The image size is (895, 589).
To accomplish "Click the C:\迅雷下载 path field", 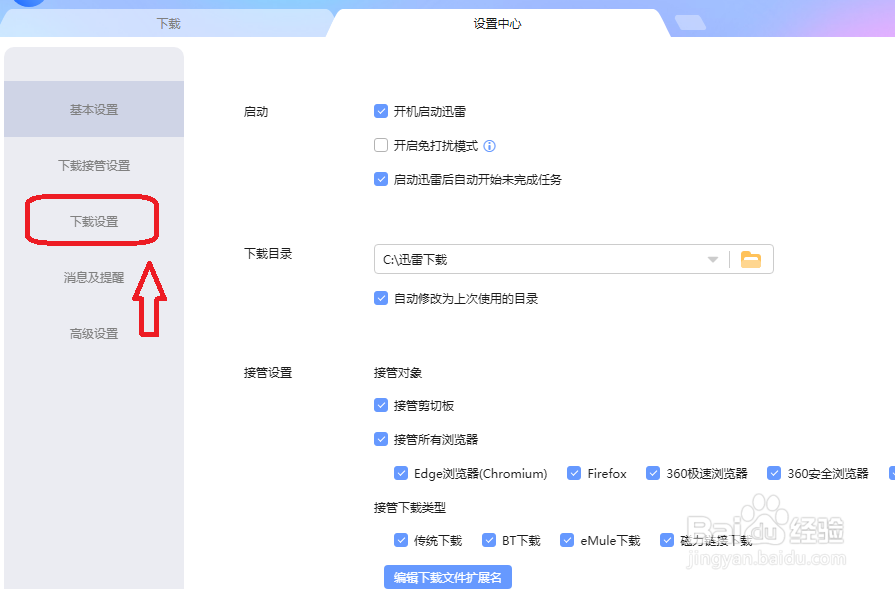I will 574,260.
